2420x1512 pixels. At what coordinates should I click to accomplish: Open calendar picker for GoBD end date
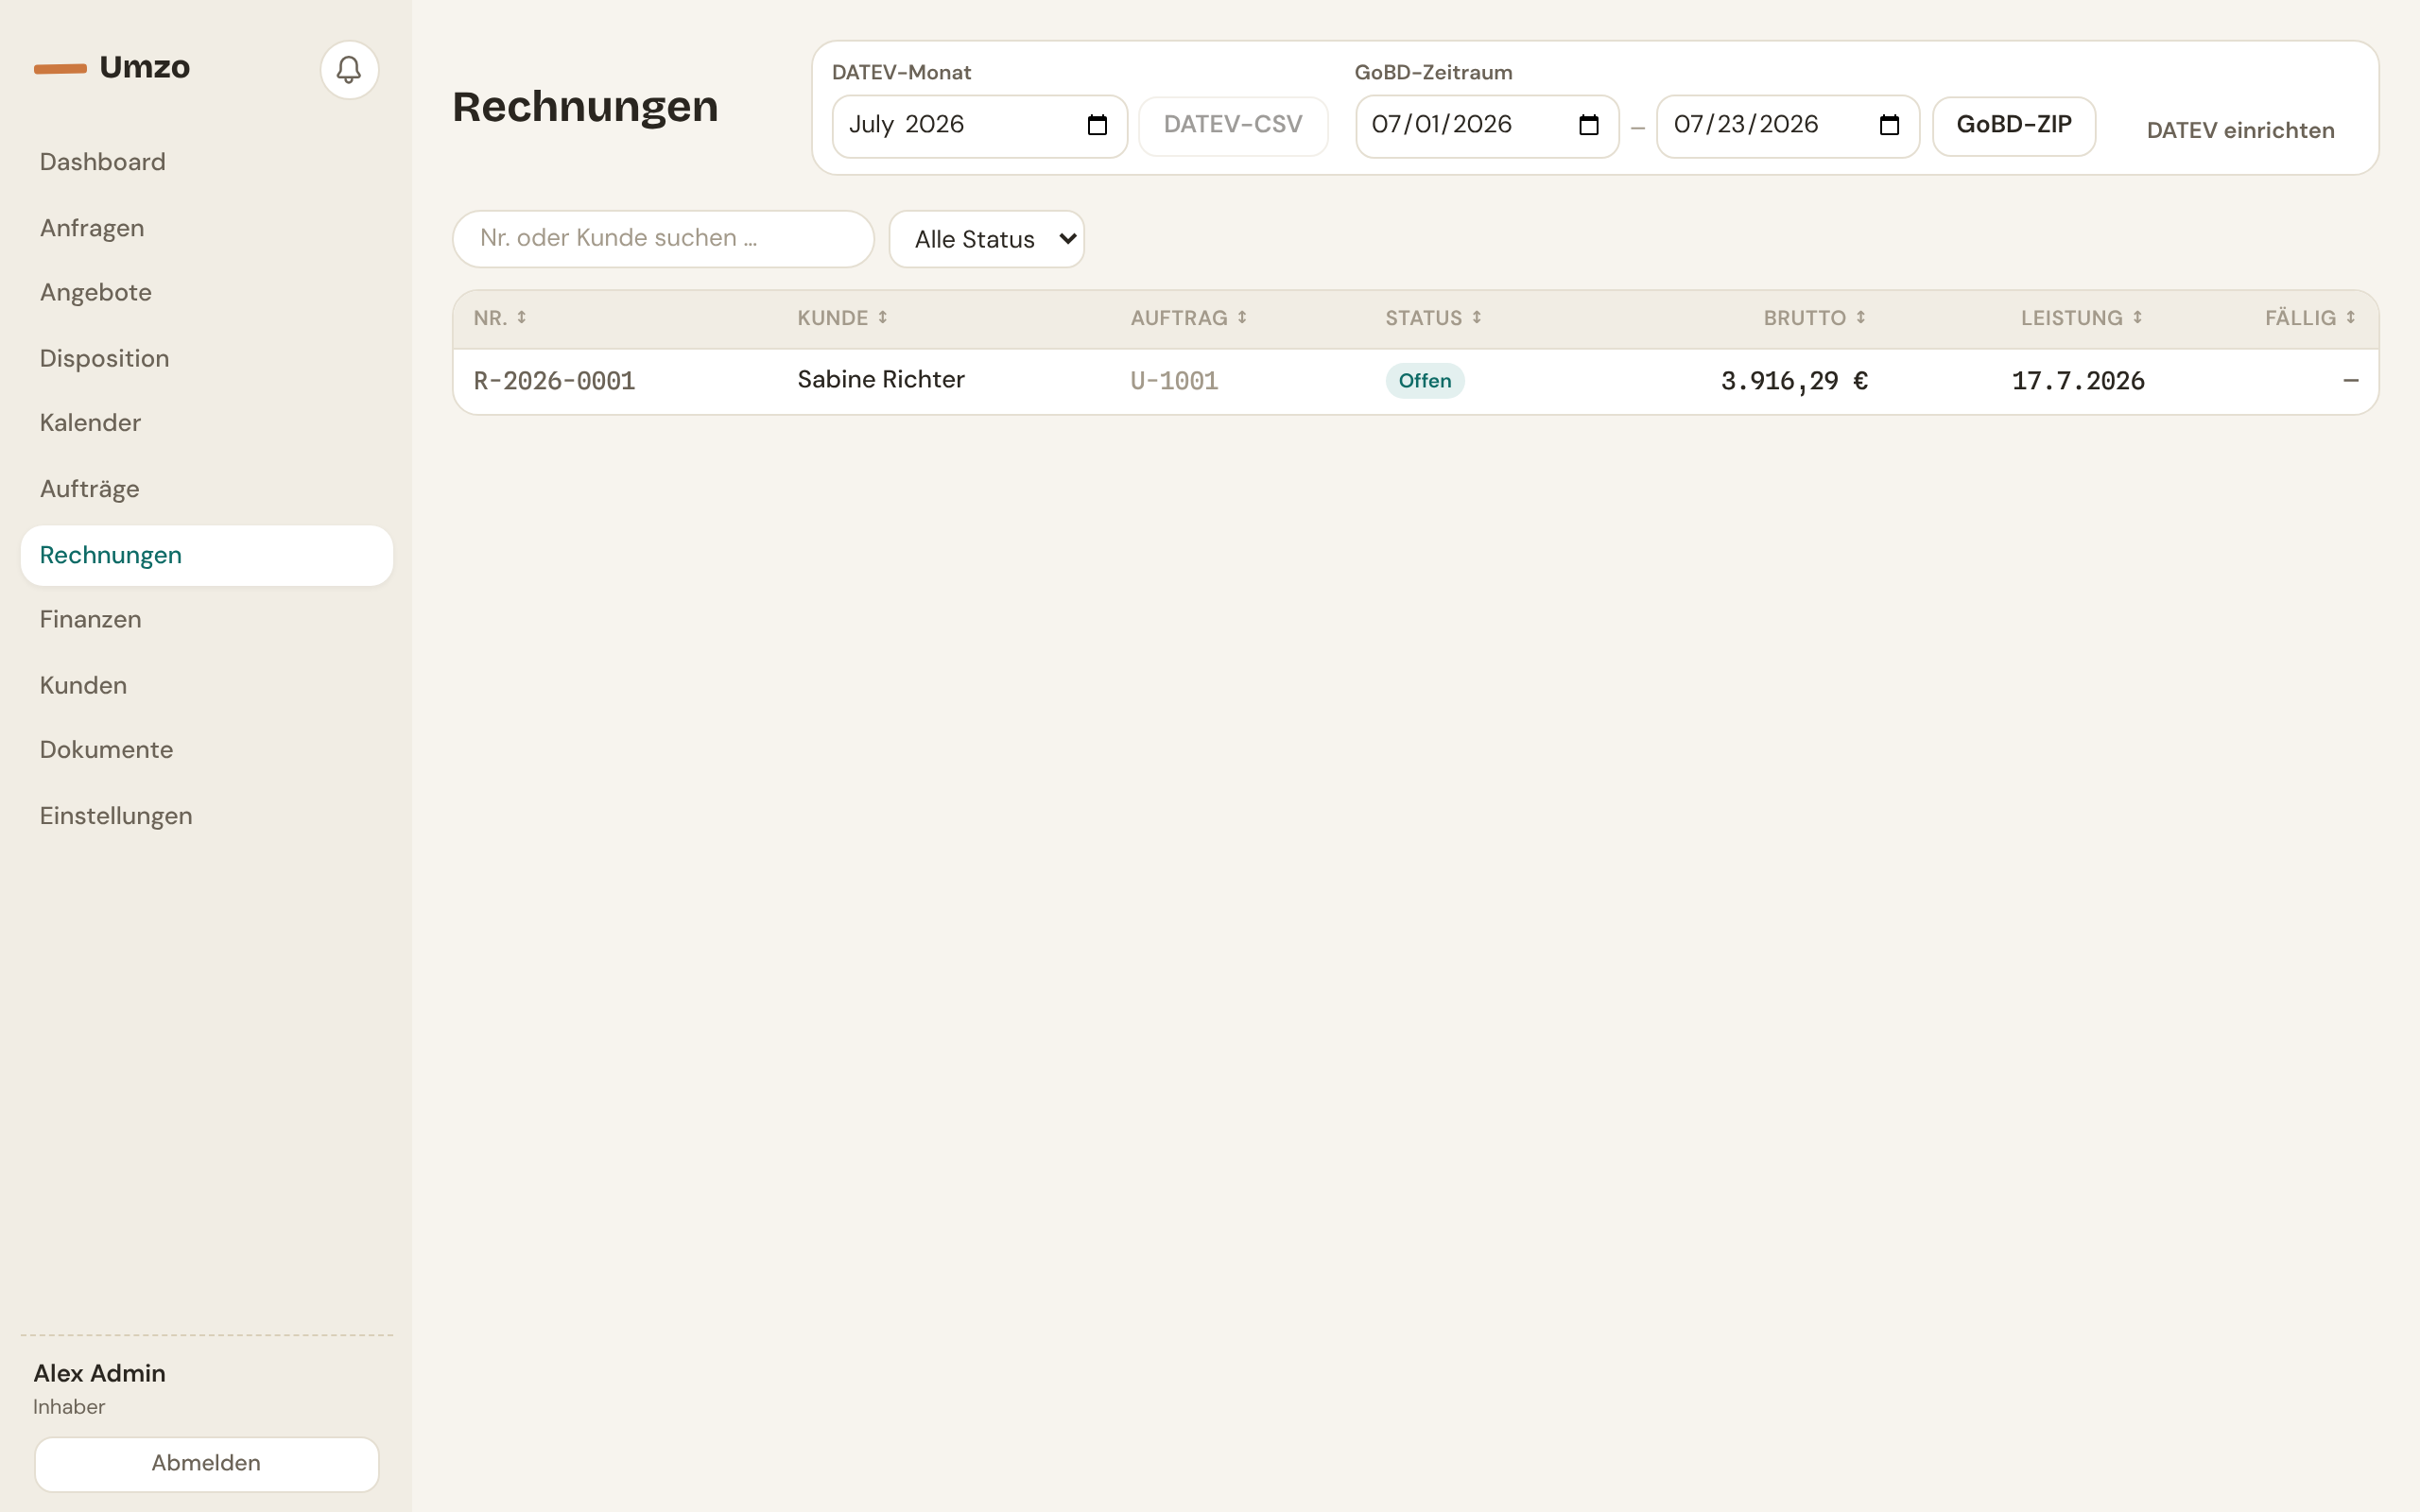tap(1889, 125)
